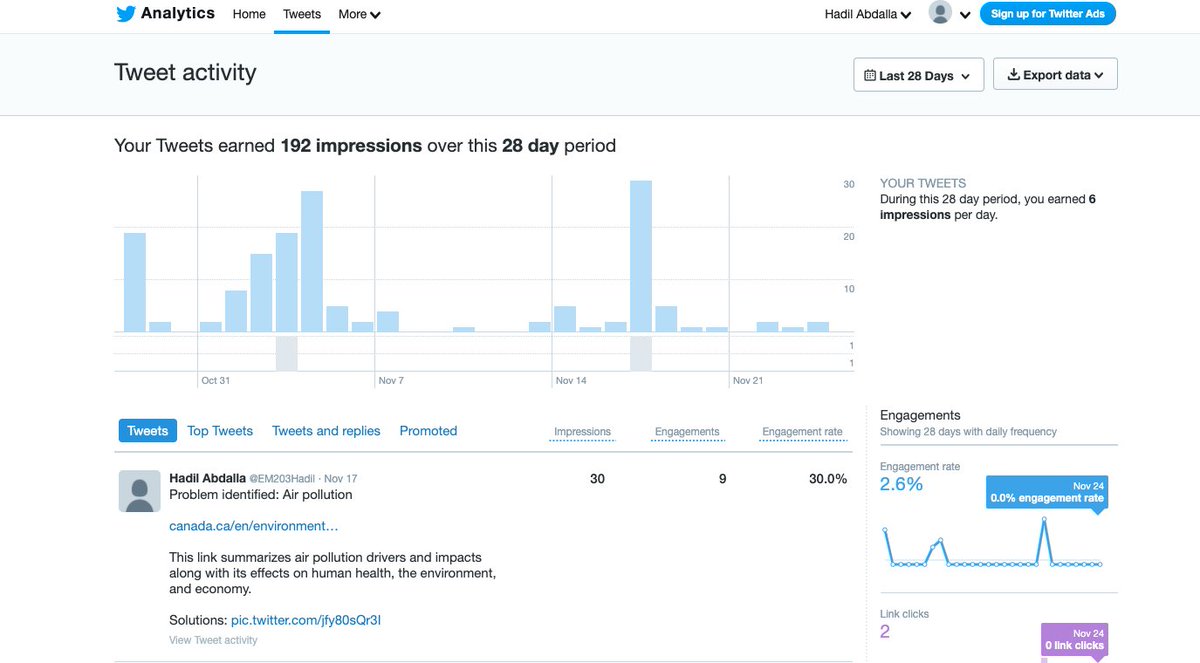
Task: Select the Tweets navigation tab
Action: pyautogui.click(x=302, y=14)
